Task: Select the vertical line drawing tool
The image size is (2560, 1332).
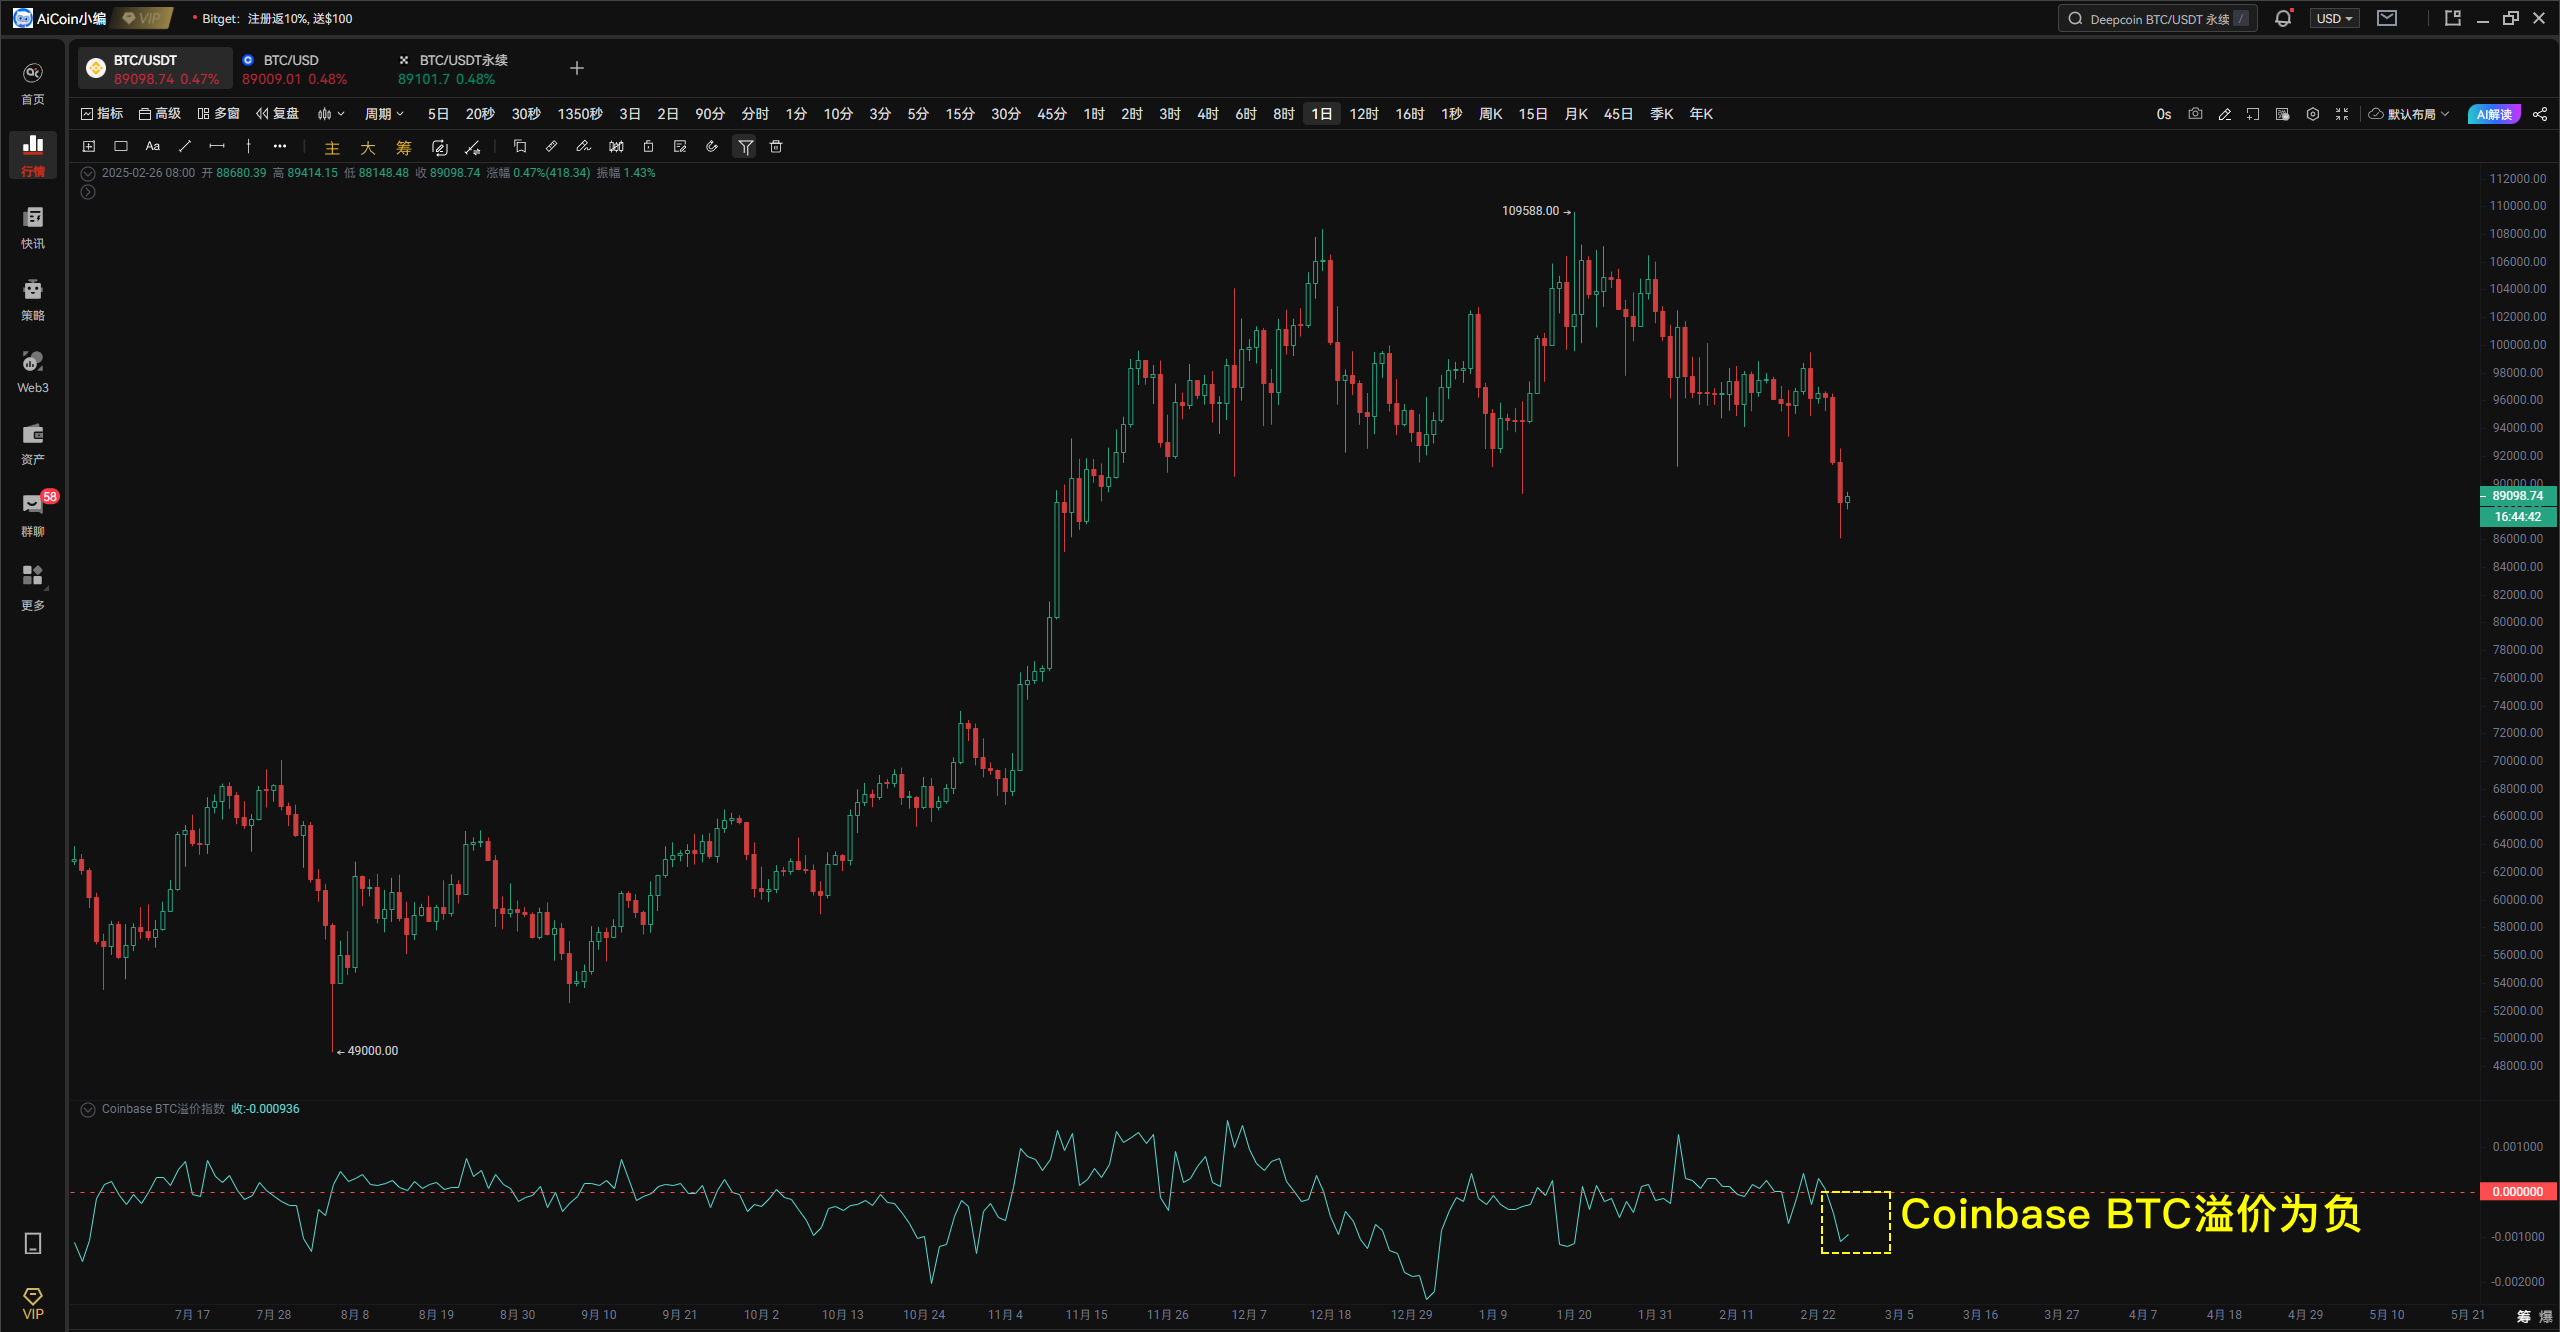Action: click(249, 146)
